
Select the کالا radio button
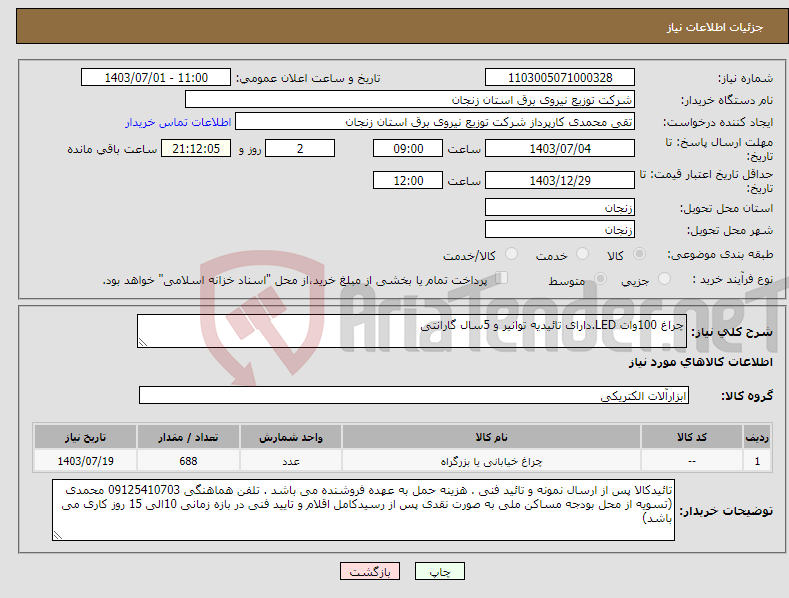coord(639,254)
